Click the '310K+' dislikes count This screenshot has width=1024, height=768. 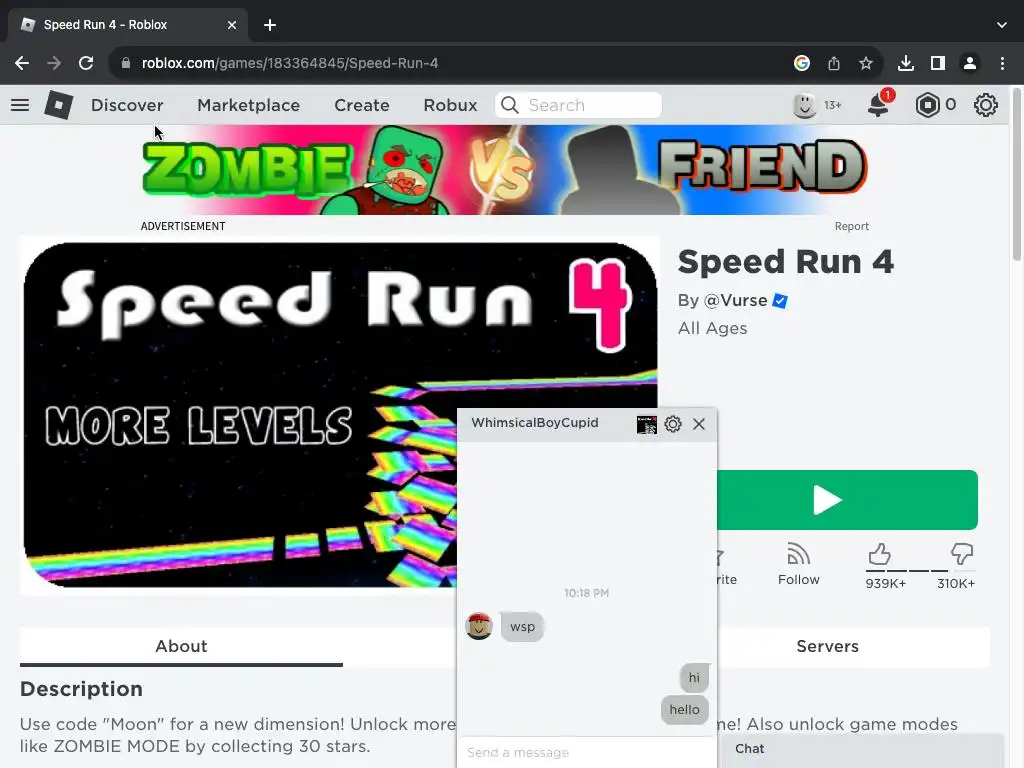click(x=956, y=584)
